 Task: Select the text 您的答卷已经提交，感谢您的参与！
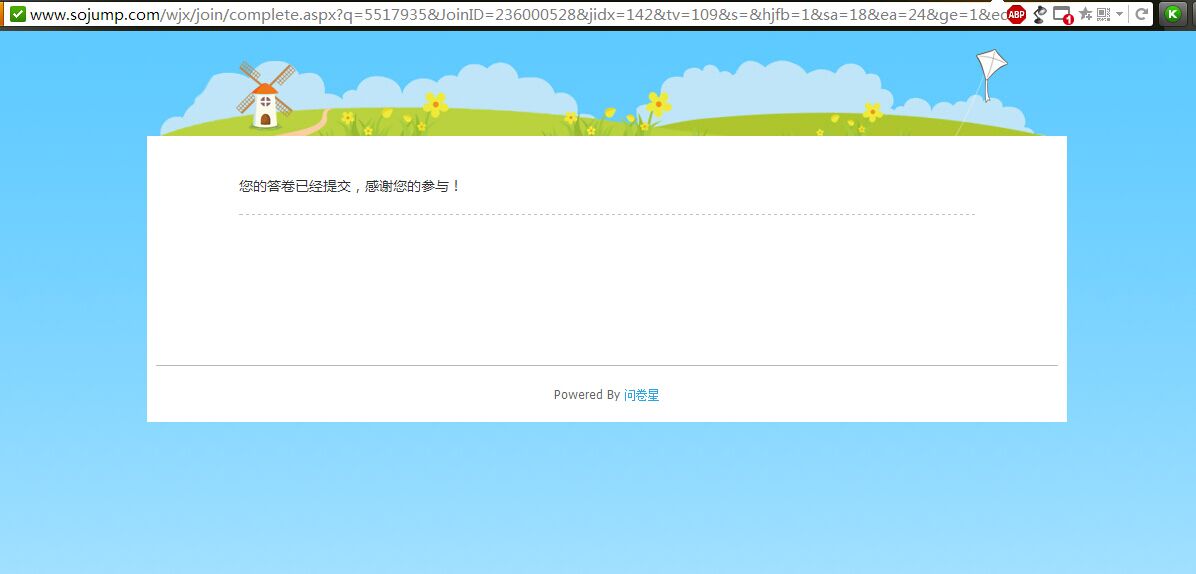(350, 186)
